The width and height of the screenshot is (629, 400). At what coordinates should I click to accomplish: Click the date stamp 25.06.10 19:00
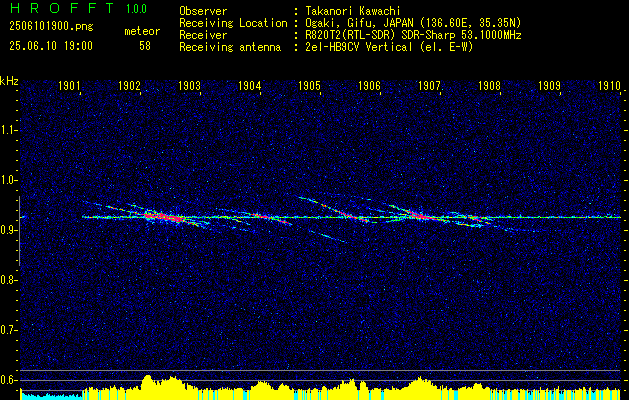[x=51, y=46]
